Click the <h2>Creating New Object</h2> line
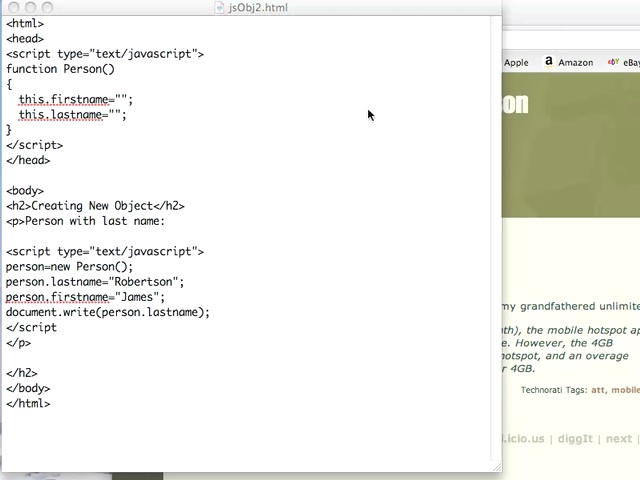Viewport: 640px width, 480px height. point(95,206)
